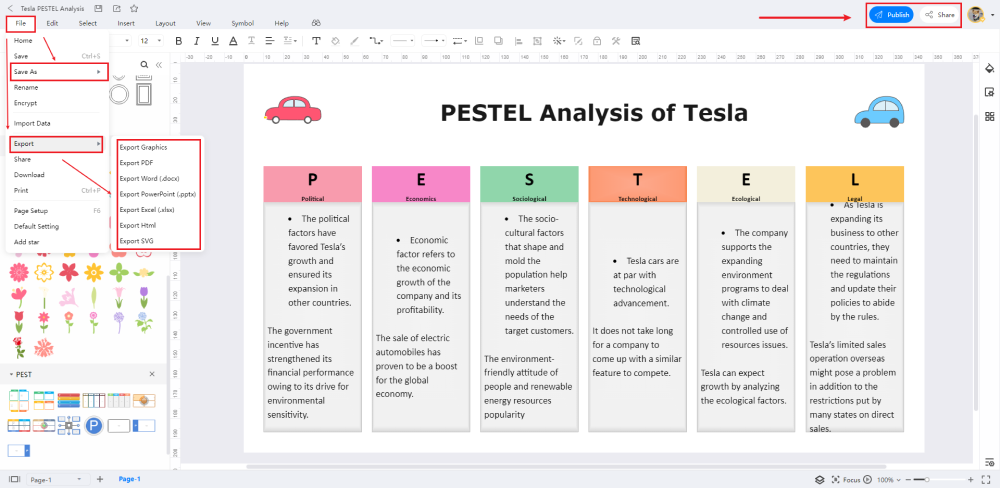1000x489 pixels.
Task: Click the presentation play icon
Action: (x=867, y=479)
